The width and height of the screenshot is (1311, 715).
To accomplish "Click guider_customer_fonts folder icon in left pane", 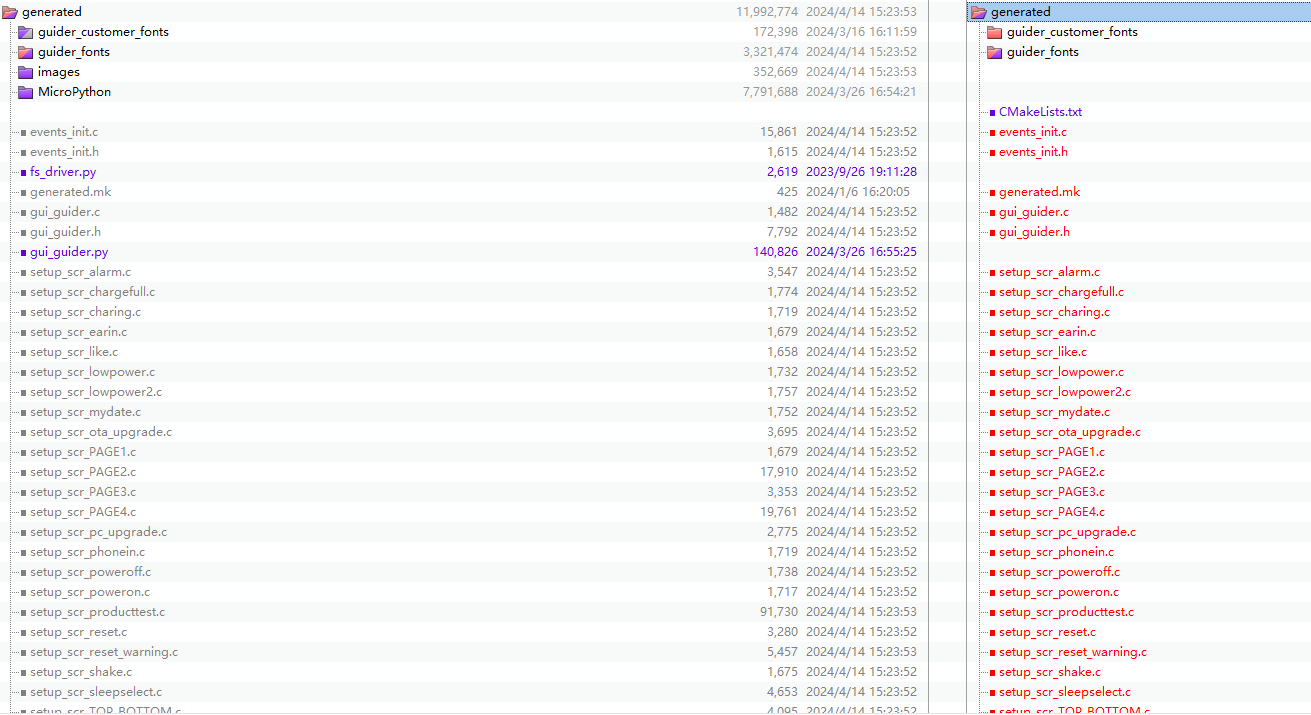I will point(26,32).
